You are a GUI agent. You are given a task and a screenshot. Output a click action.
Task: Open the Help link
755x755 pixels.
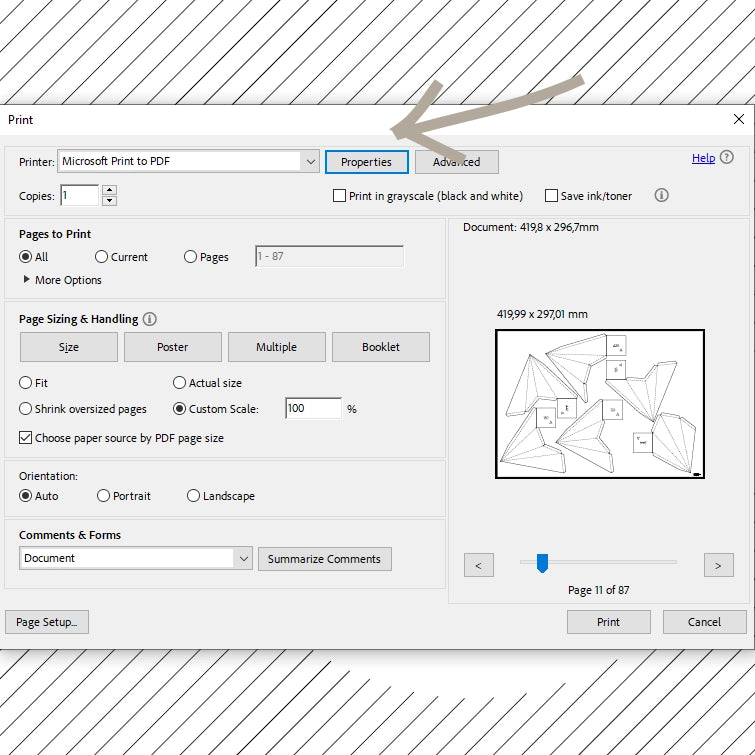click(x=703, y=158)
